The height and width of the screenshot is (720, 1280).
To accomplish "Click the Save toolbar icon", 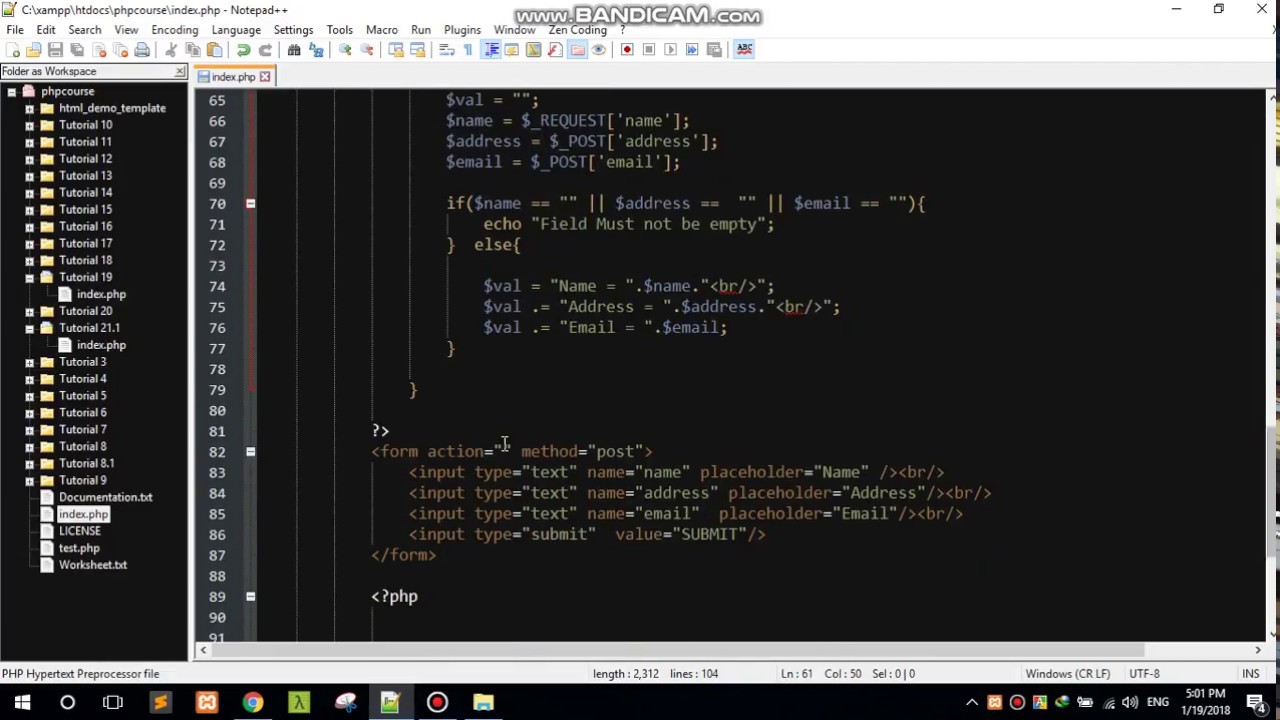I will (55, 50).
